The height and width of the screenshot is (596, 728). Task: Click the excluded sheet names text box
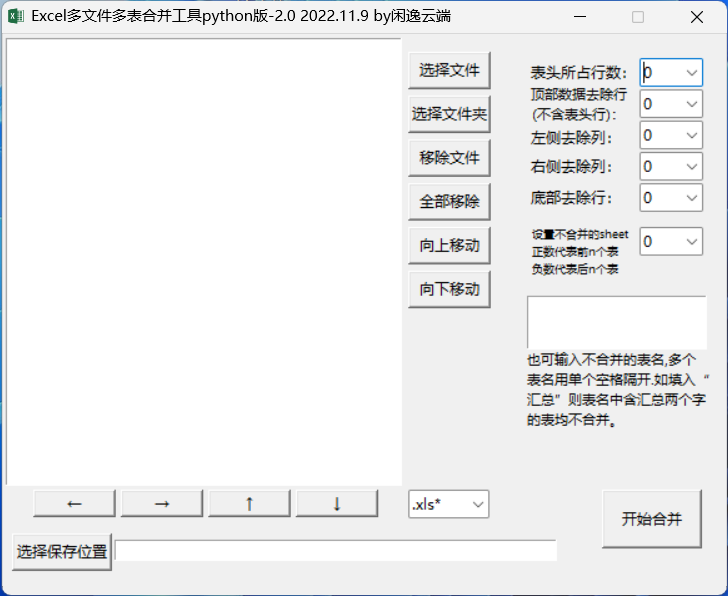[x=617, y=323]
